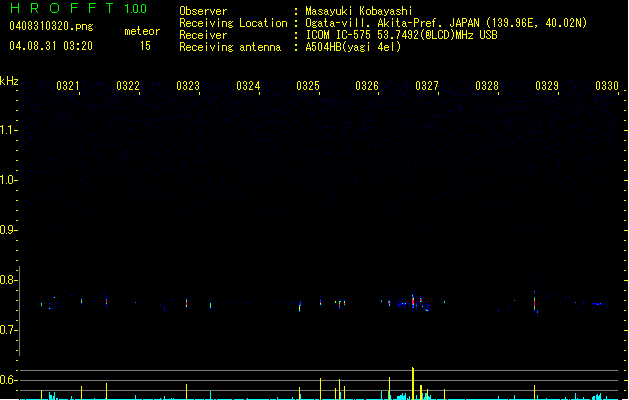Click the Receiving Location label

tap(233, 23)
